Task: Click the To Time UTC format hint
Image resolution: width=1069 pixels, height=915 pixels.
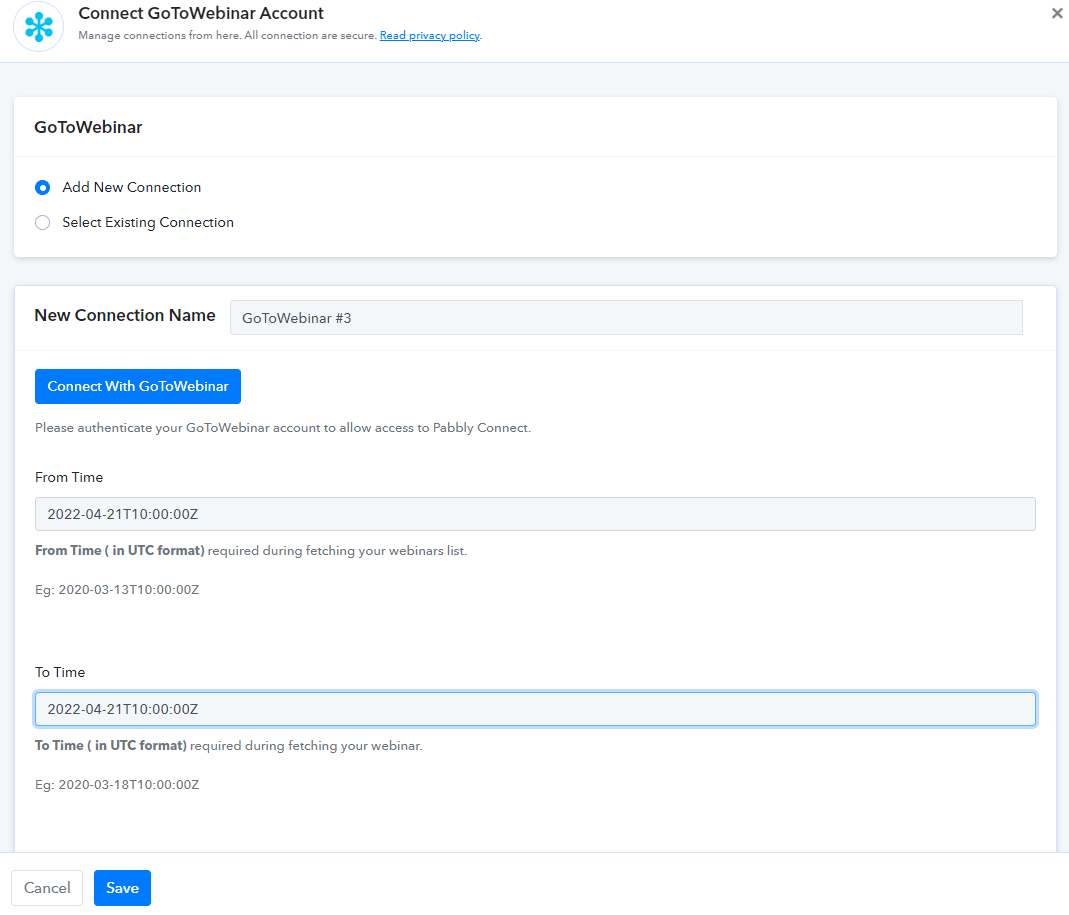Action: (x=228, y=746)
